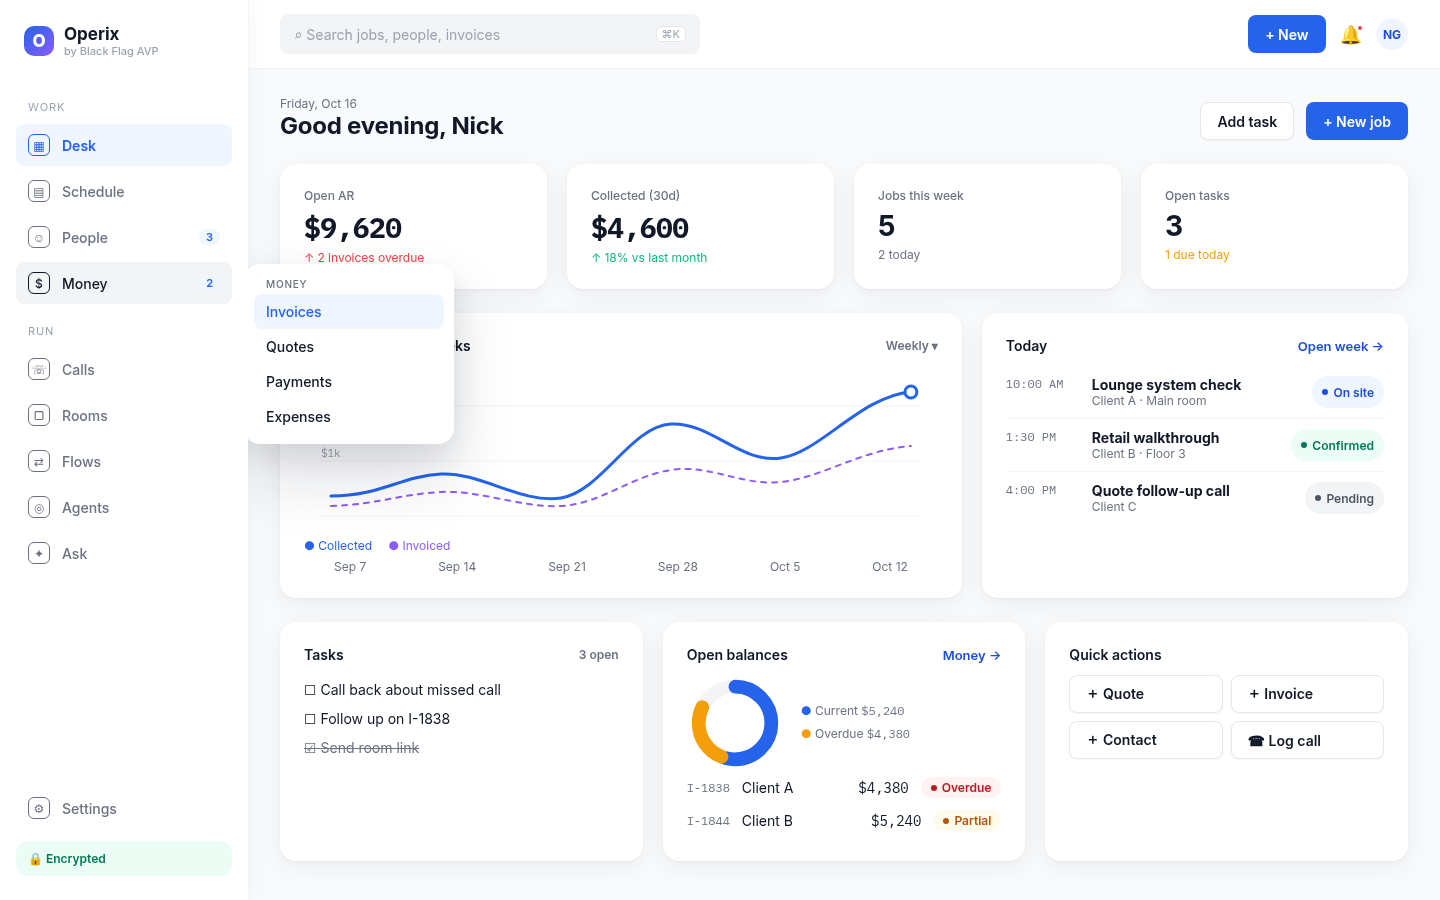Viewport: 1440px width, 900px height.
Task: Open Agents via its target icon
Action: [x=39, y=508]
